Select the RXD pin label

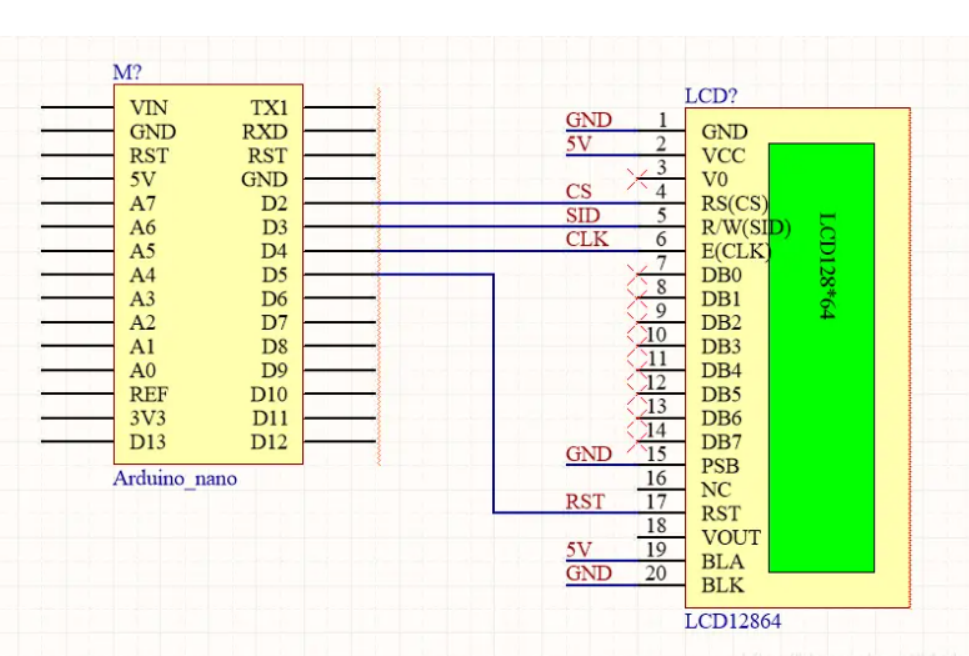click(264, 132)
